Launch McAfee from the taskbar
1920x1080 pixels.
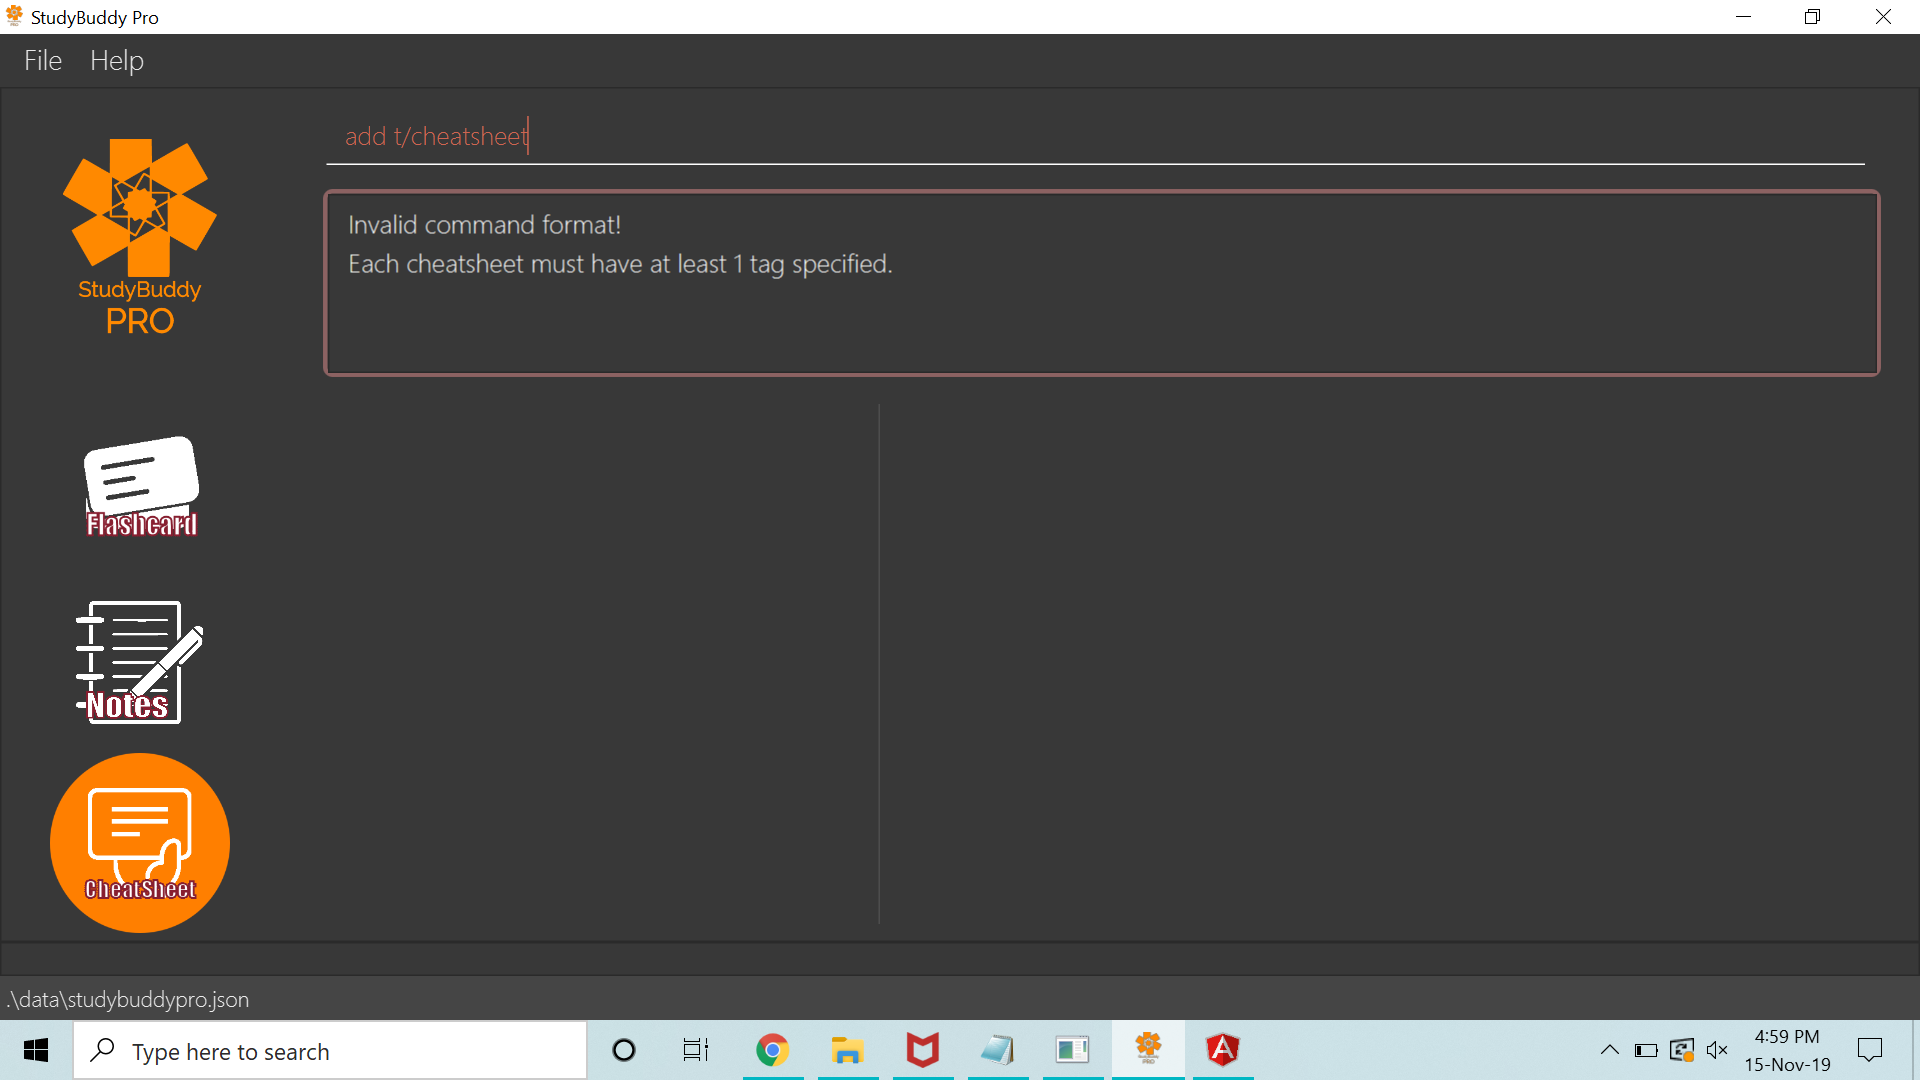click(922, 1050)
